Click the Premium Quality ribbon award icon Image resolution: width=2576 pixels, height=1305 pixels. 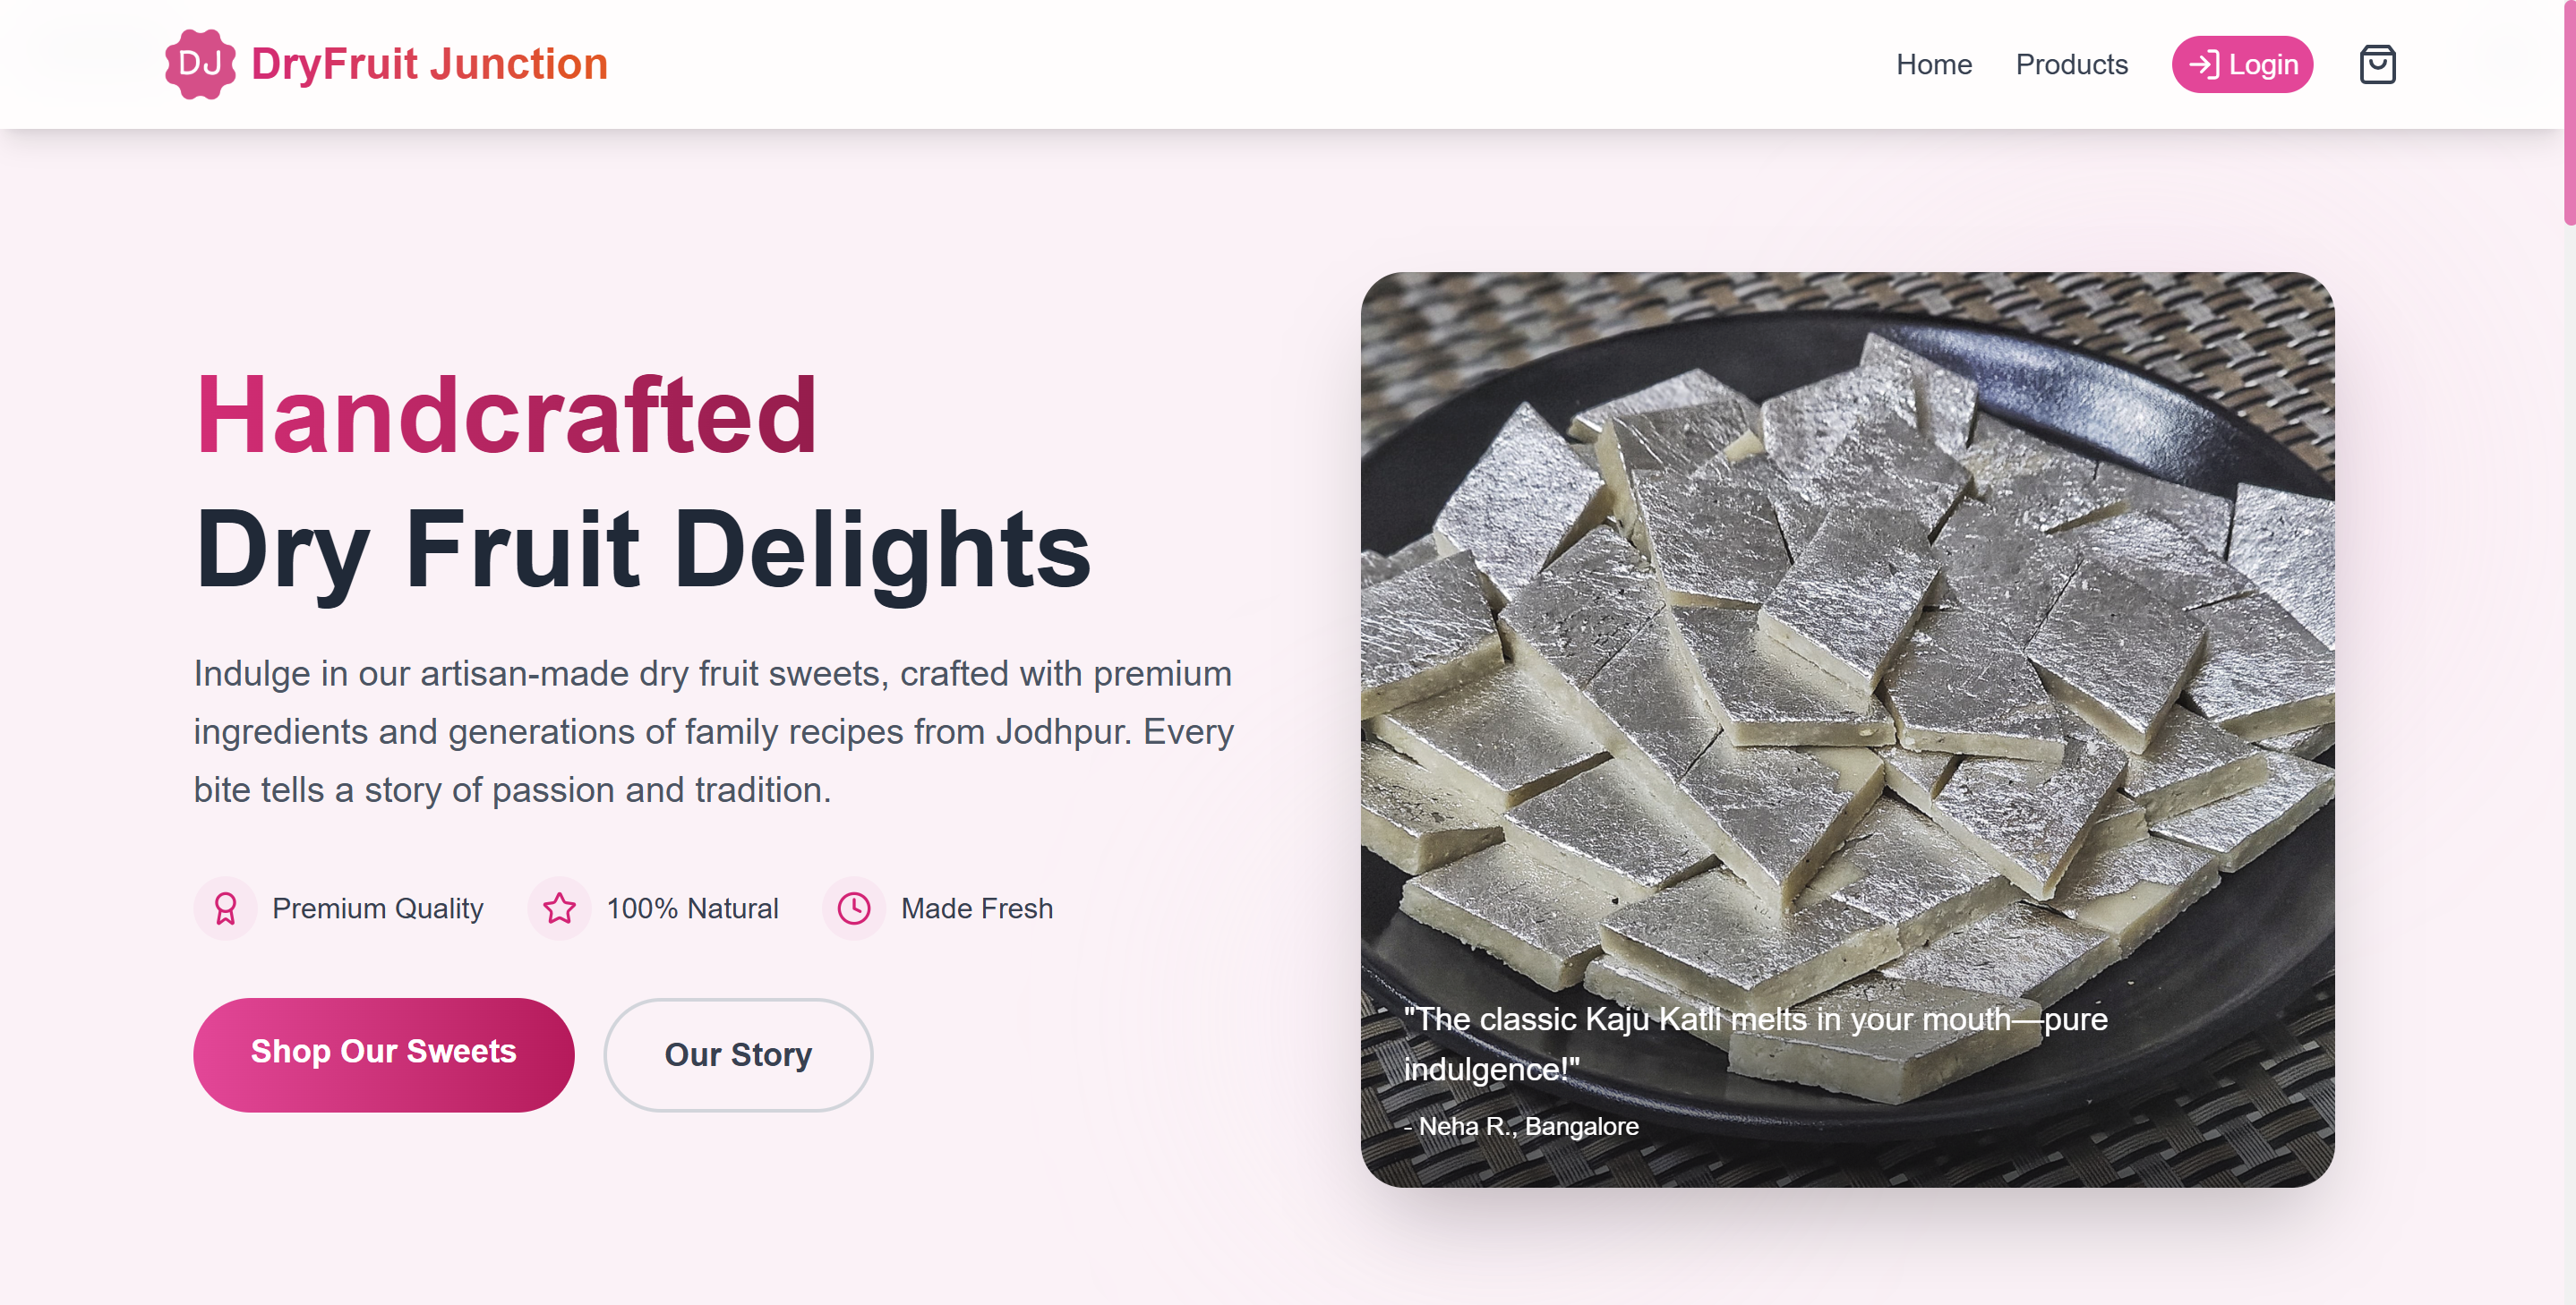225,908
